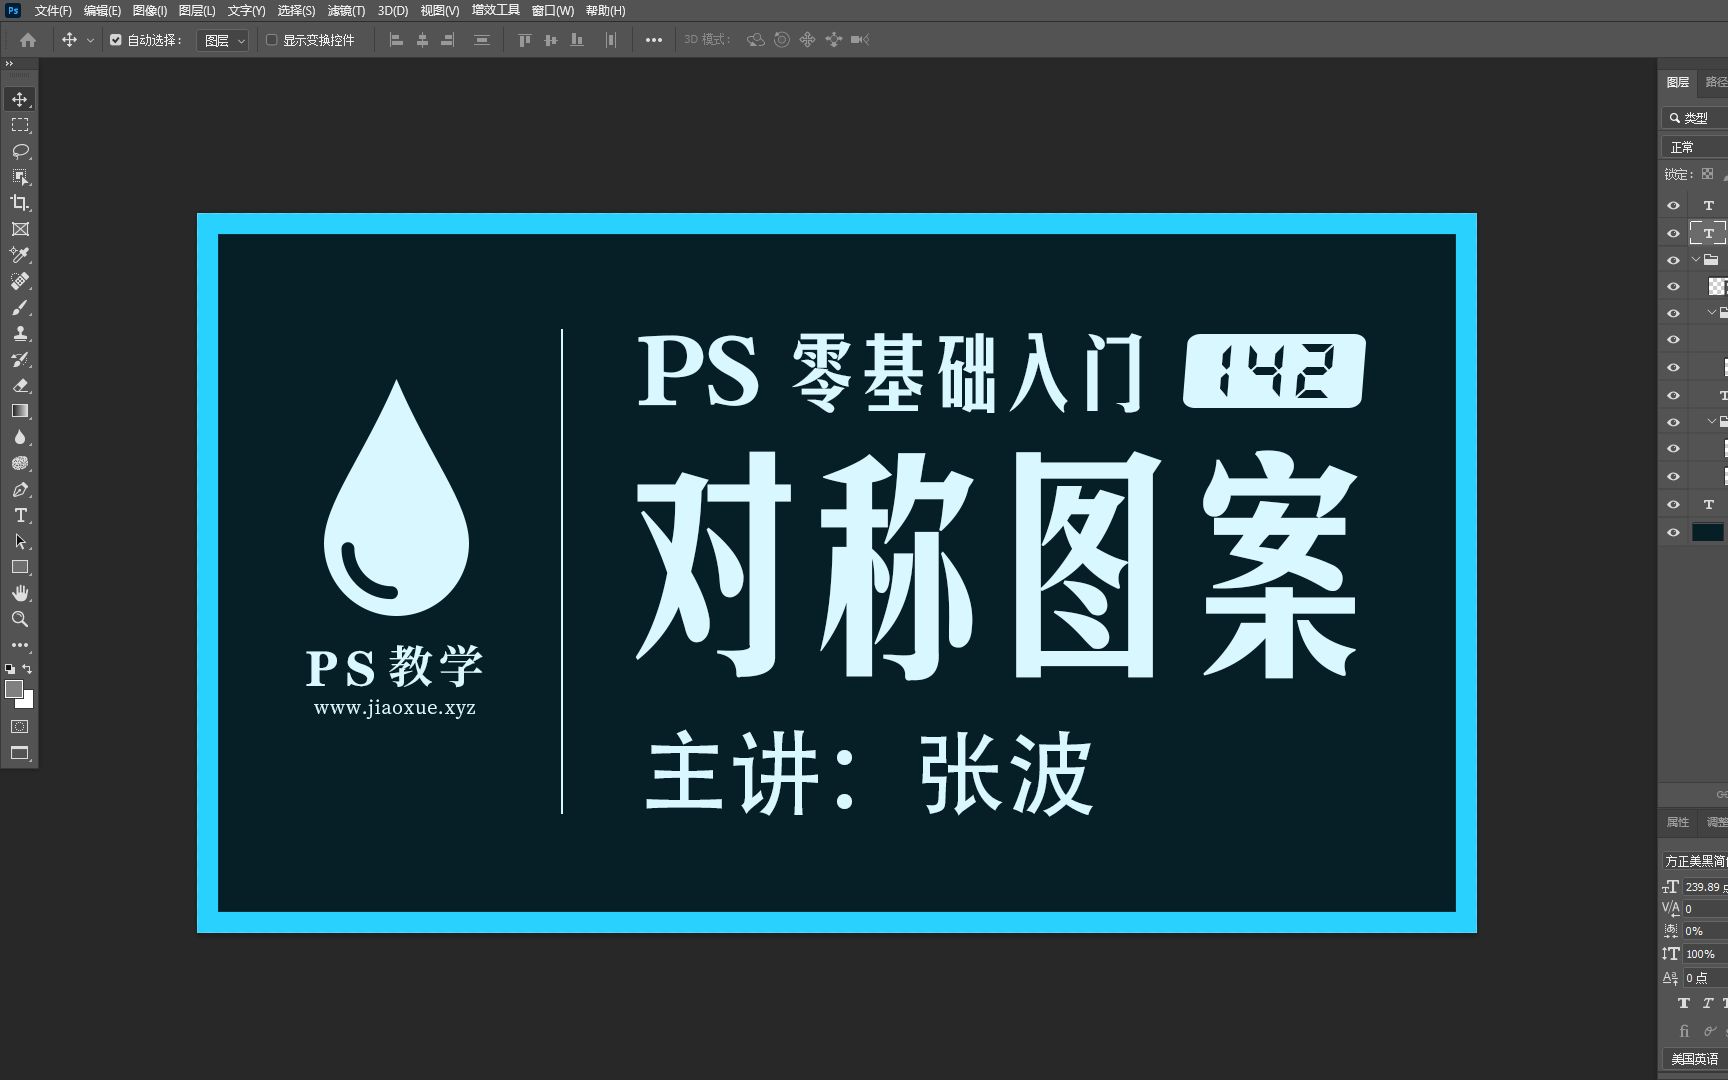Toggle Quick Mask mode

[x=20, y=727]
